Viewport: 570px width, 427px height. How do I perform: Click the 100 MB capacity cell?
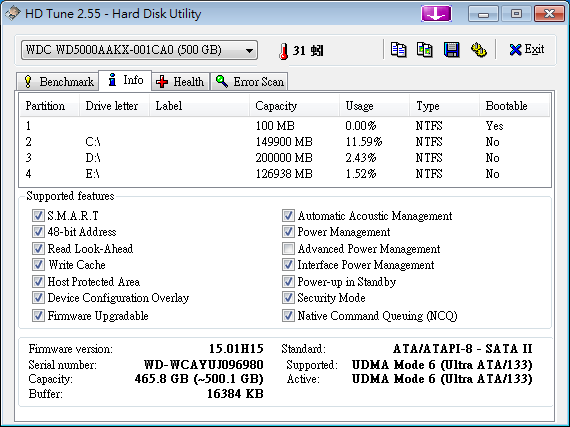(x=275, y=126)
